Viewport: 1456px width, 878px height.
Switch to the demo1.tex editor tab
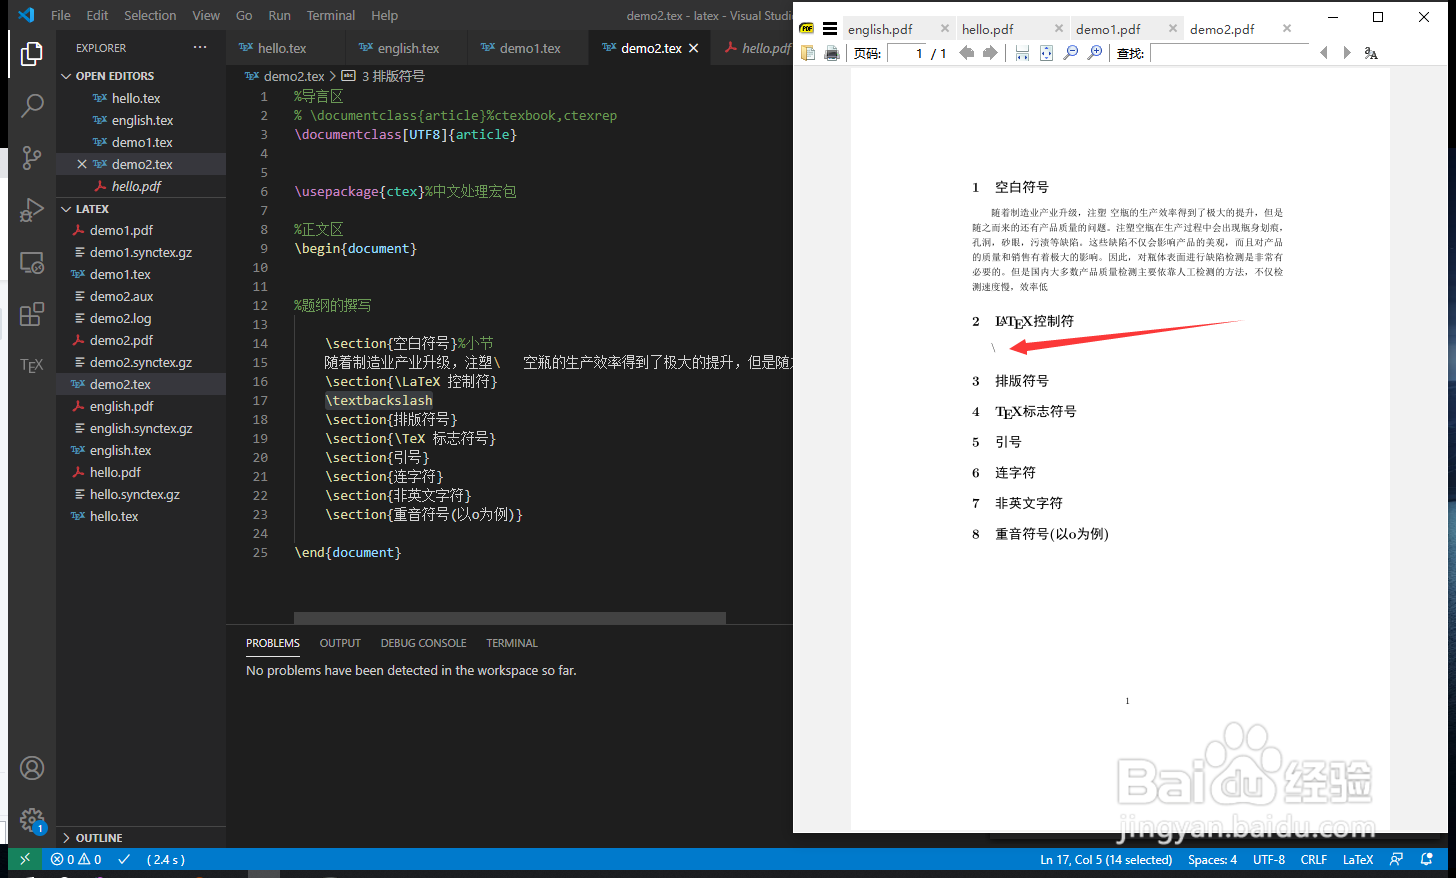(530, 48)
